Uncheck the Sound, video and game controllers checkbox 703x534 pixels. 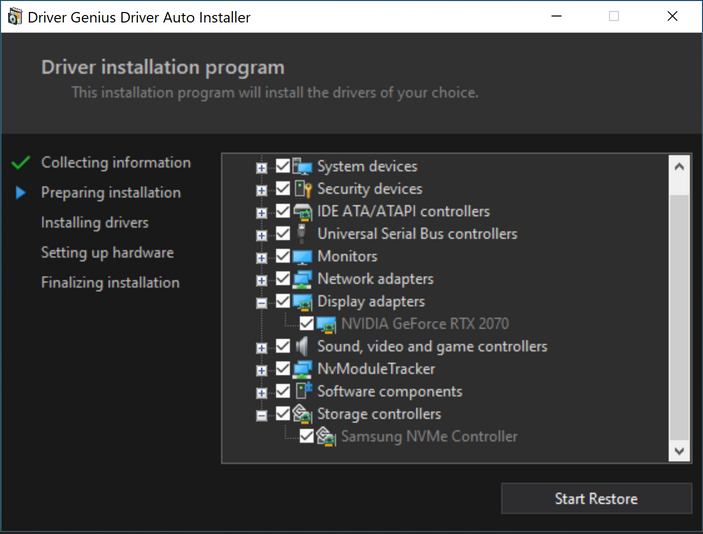(283, 346)
